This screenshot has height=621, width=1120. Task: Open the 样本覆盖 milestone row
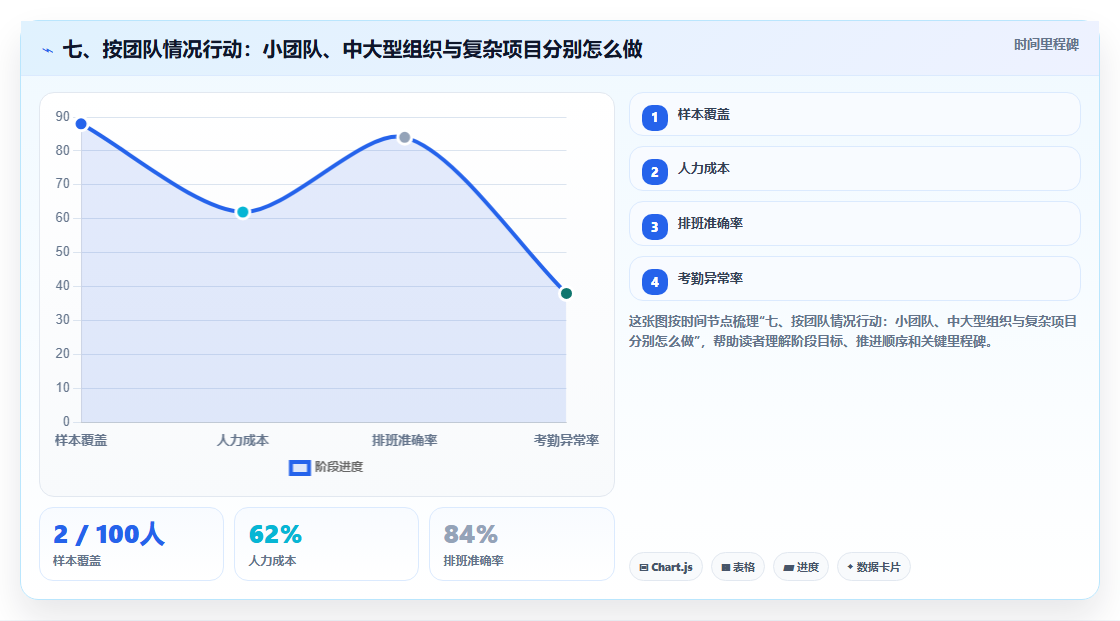pos(854,114)
